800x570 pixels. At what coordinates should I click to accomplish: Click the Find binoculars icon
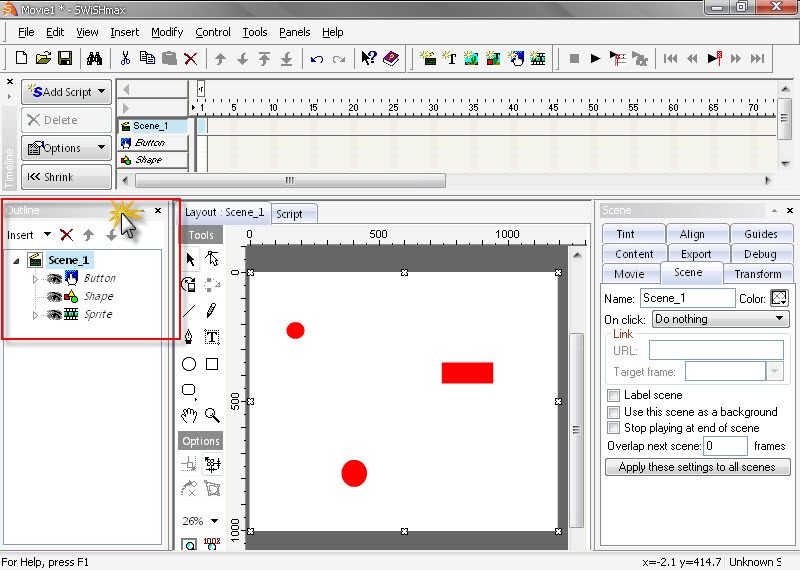pos(94,59)
